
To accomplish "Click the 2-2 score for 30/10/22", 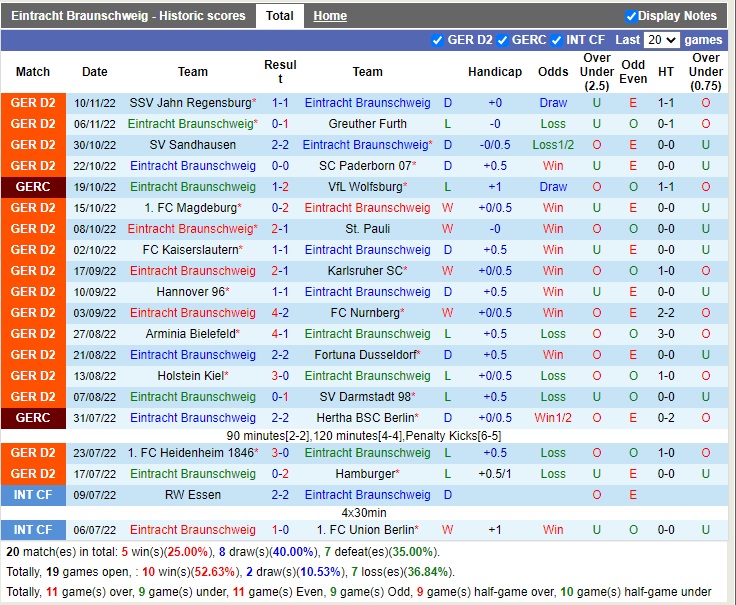I will [280, 145].
